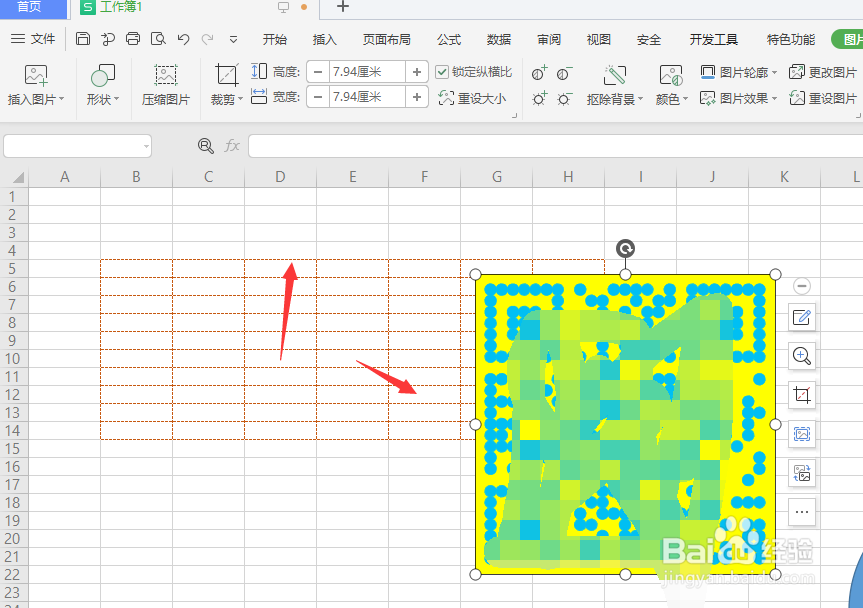The height and width of the screenshot is (608, 863).
Task: Click the 插入图片 button
Action: pyautogui.click(x=36, y=85)
